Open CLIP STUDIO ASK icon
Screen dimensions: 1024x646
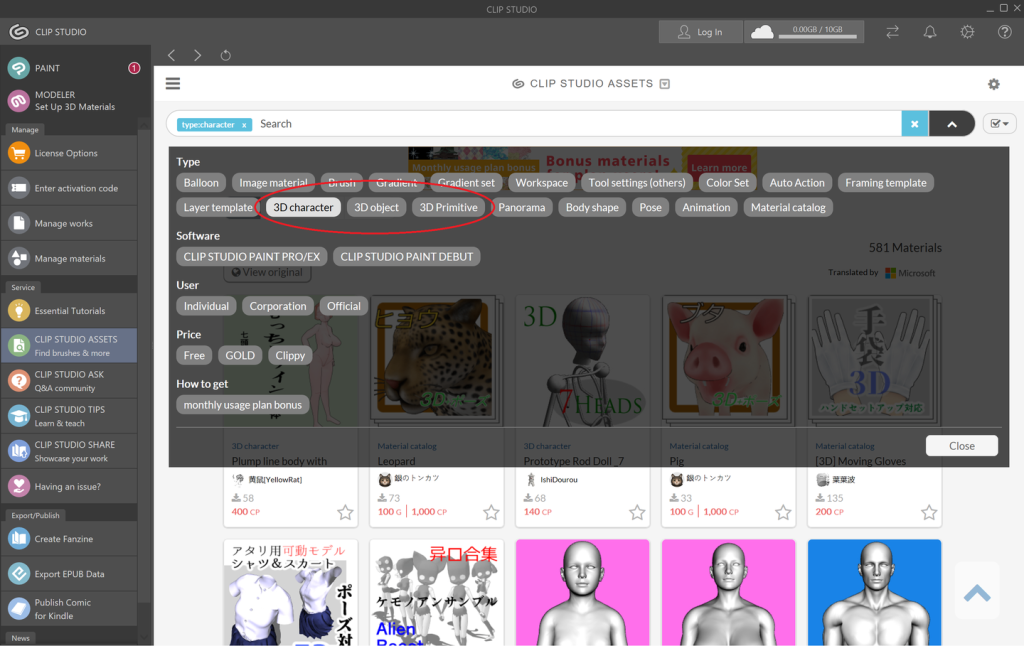point(19,380)
